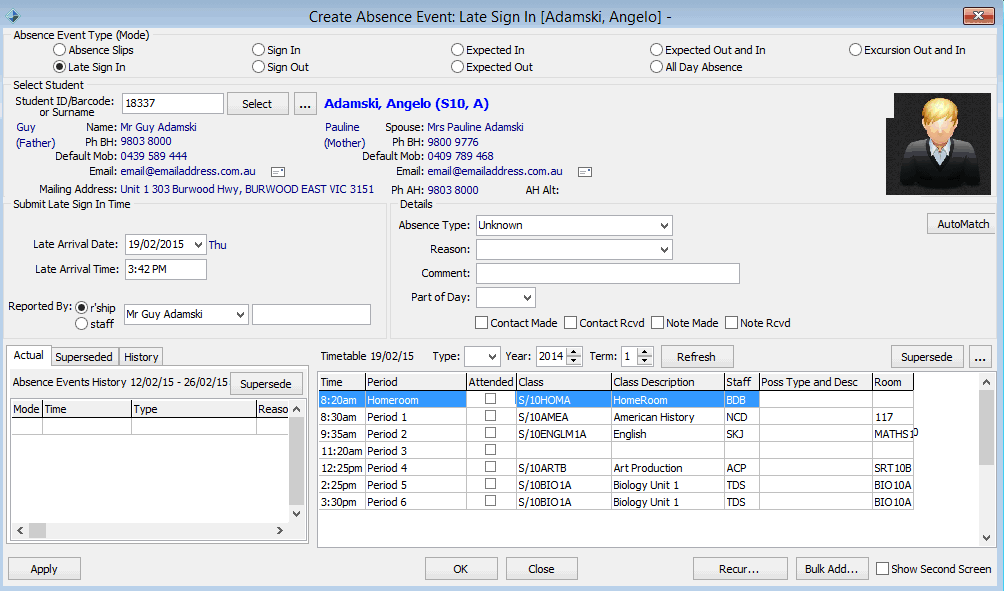Click the student photo thumbnail

tap(938, 144)
